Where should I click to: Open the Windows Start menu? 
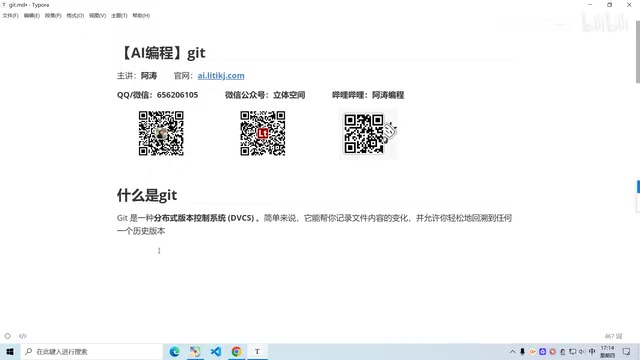tap(10, 351)
